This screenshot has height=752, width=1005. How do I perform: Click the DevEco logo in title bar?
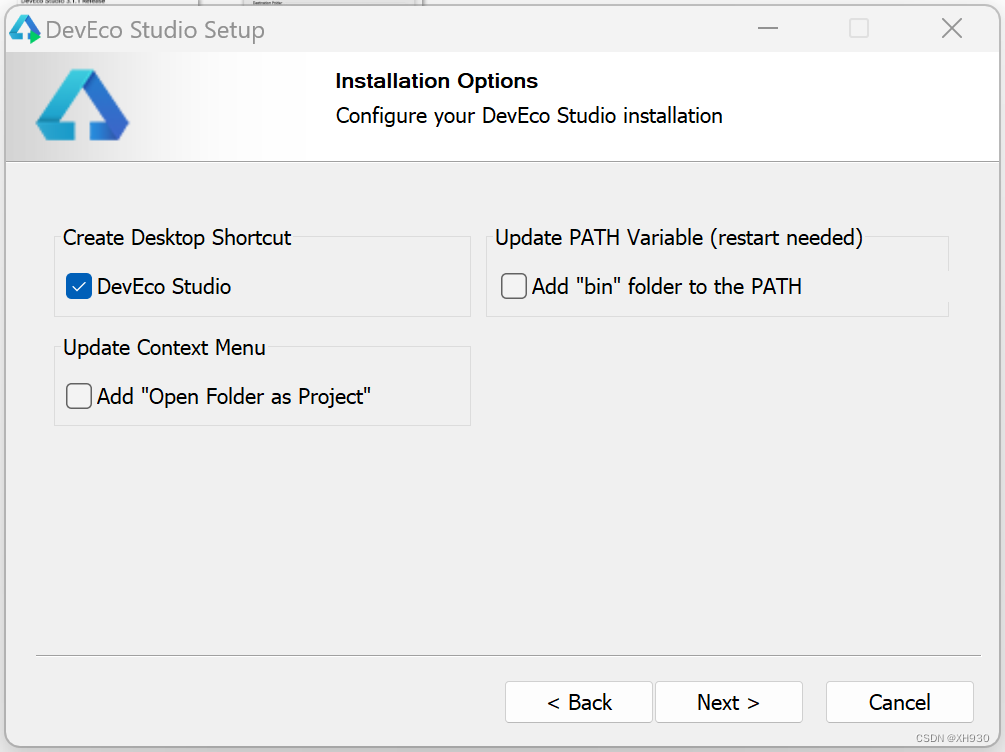[x=24, y=29]
